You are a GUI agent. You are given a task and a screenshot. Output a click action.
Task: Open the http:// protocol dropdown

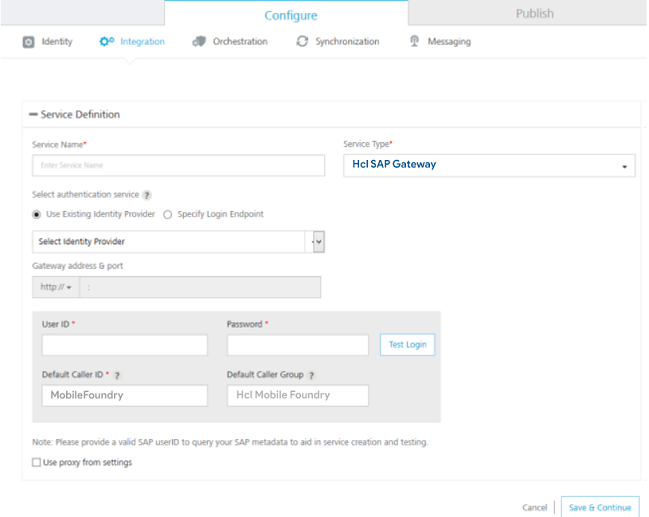tap(56, 287)
